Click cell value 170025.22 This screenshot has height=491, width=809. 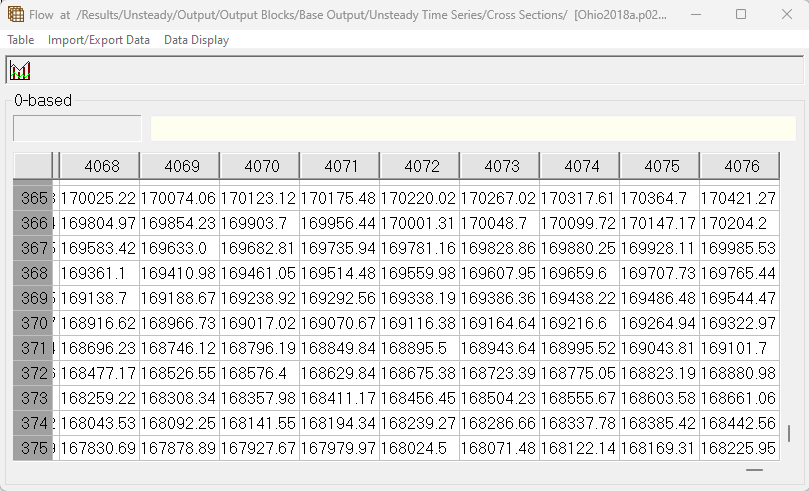[x=98, y=198]
